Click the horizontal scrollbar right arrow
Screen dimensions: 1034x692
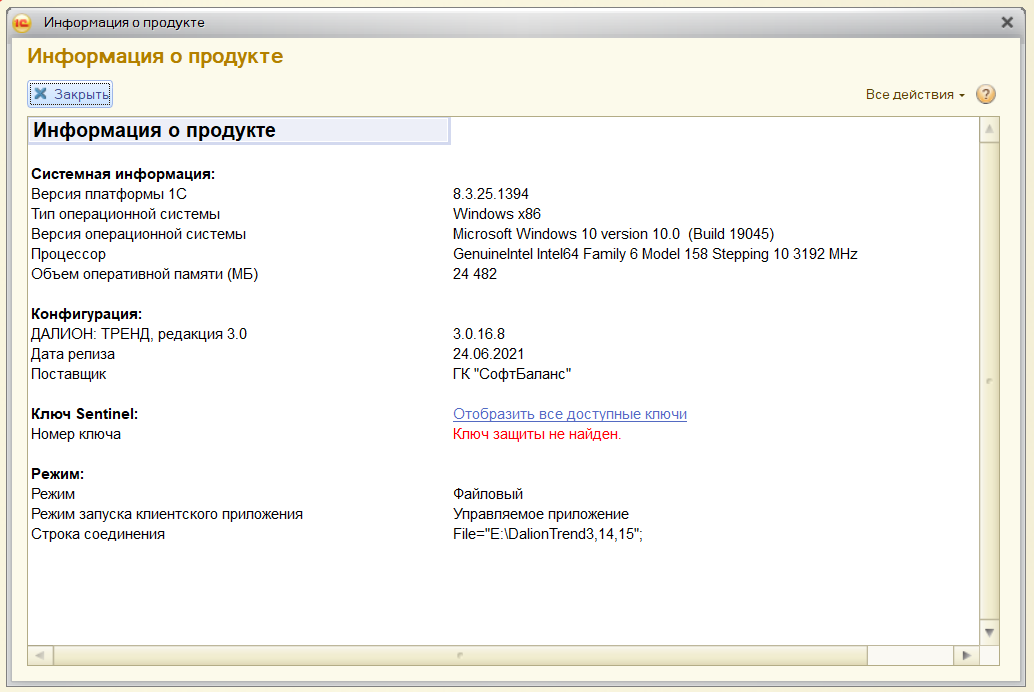point(965,655)
